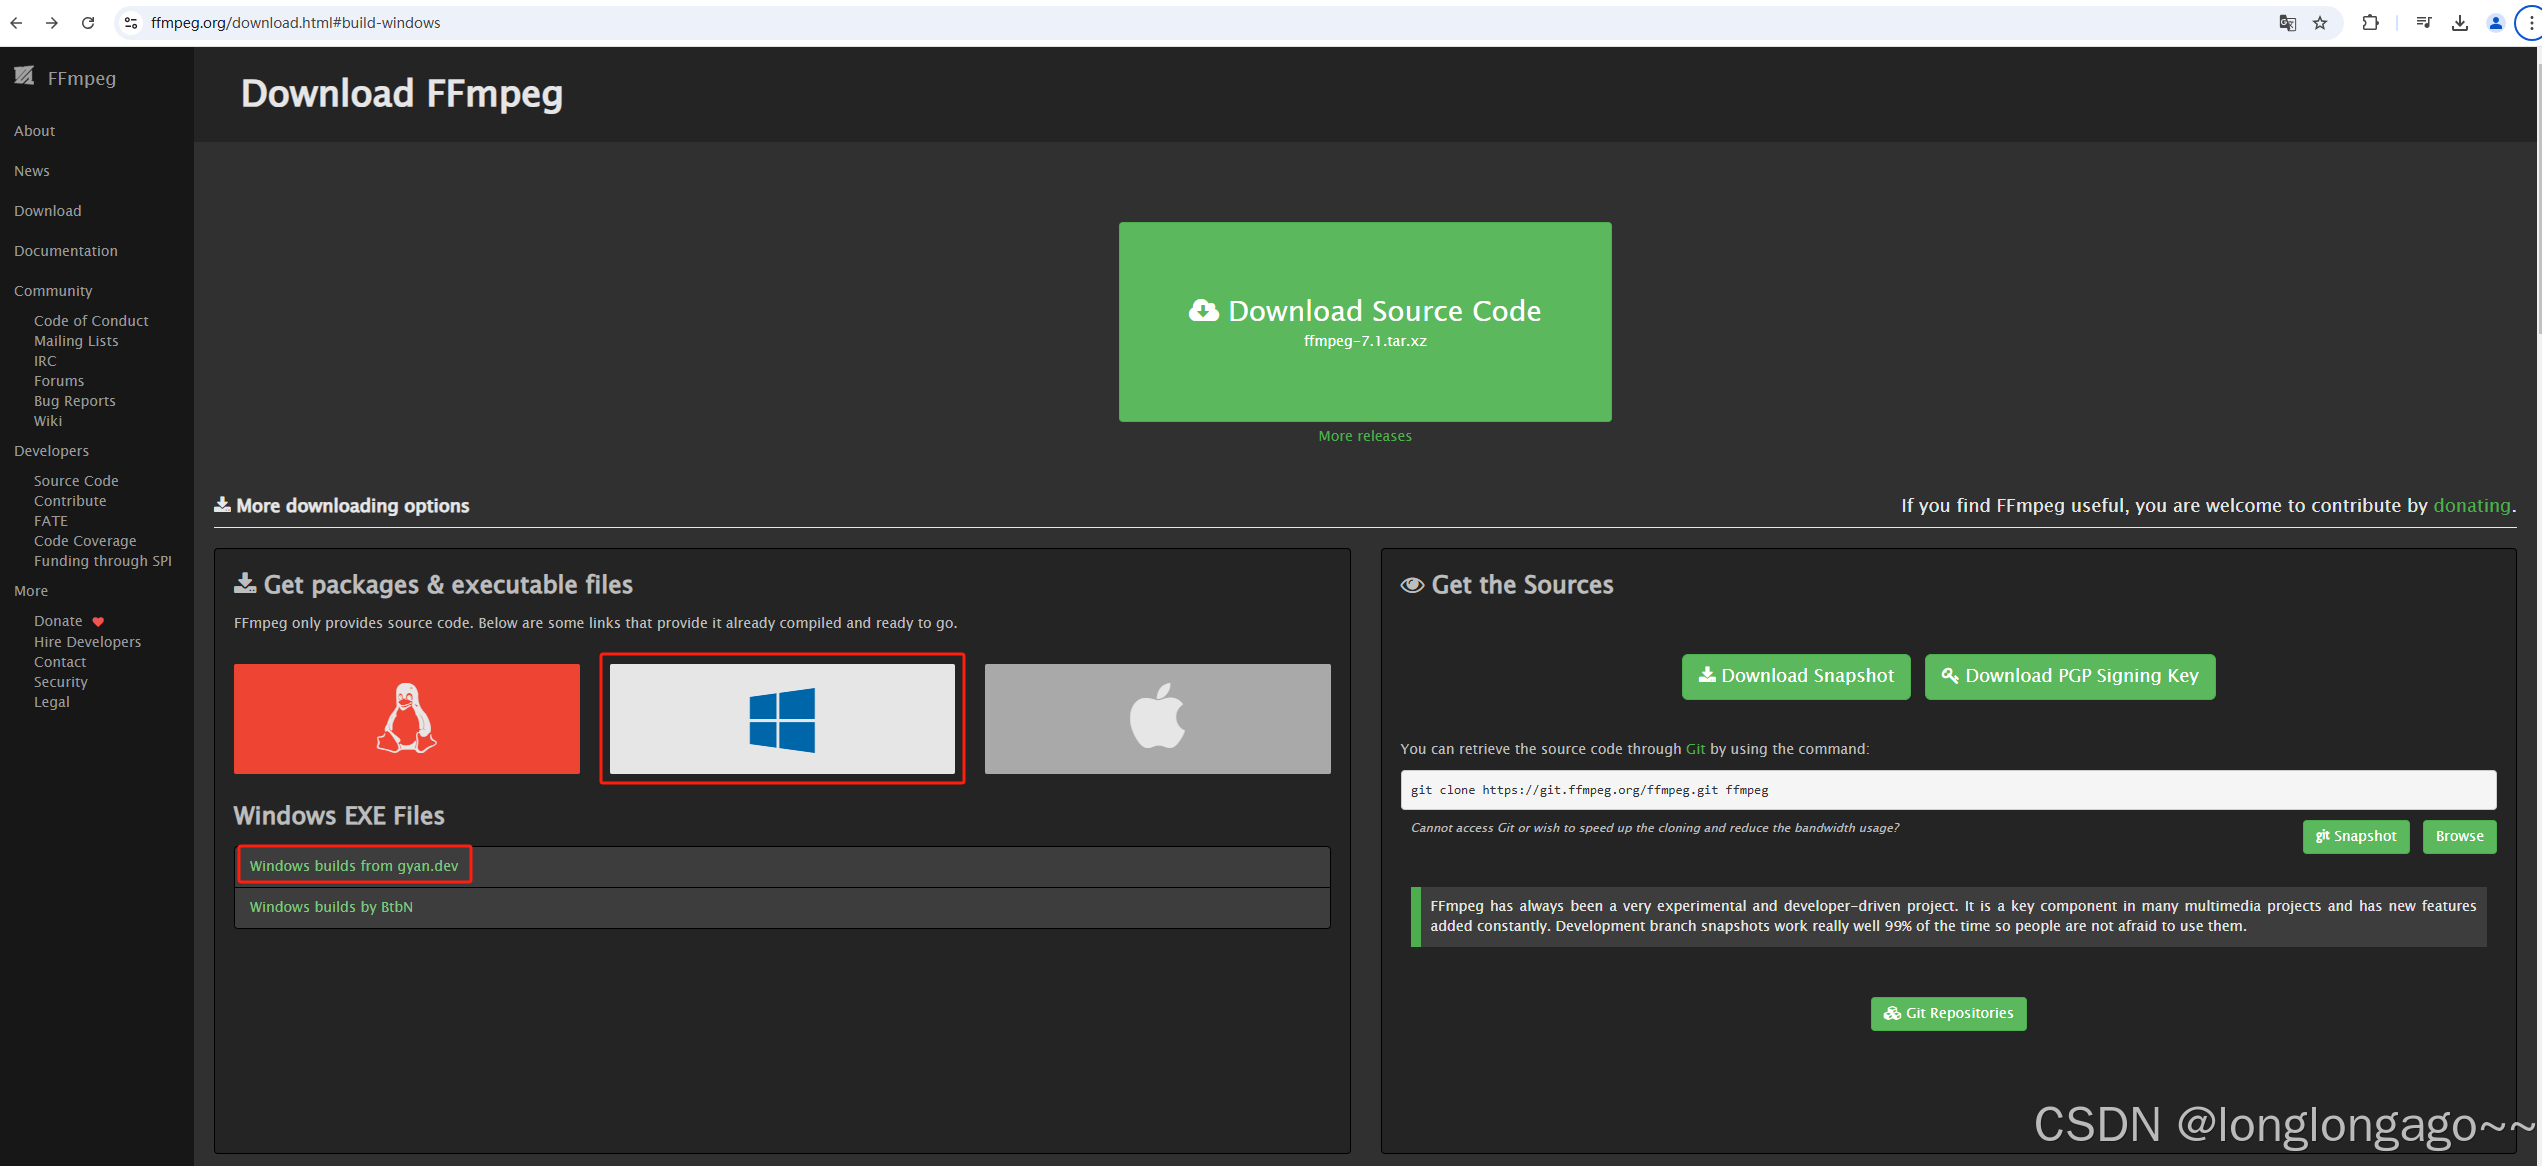Open the More releases link
The width and height of the screenshot is (2542, 1166).
pyautogui.click(x=1365, y=436)
